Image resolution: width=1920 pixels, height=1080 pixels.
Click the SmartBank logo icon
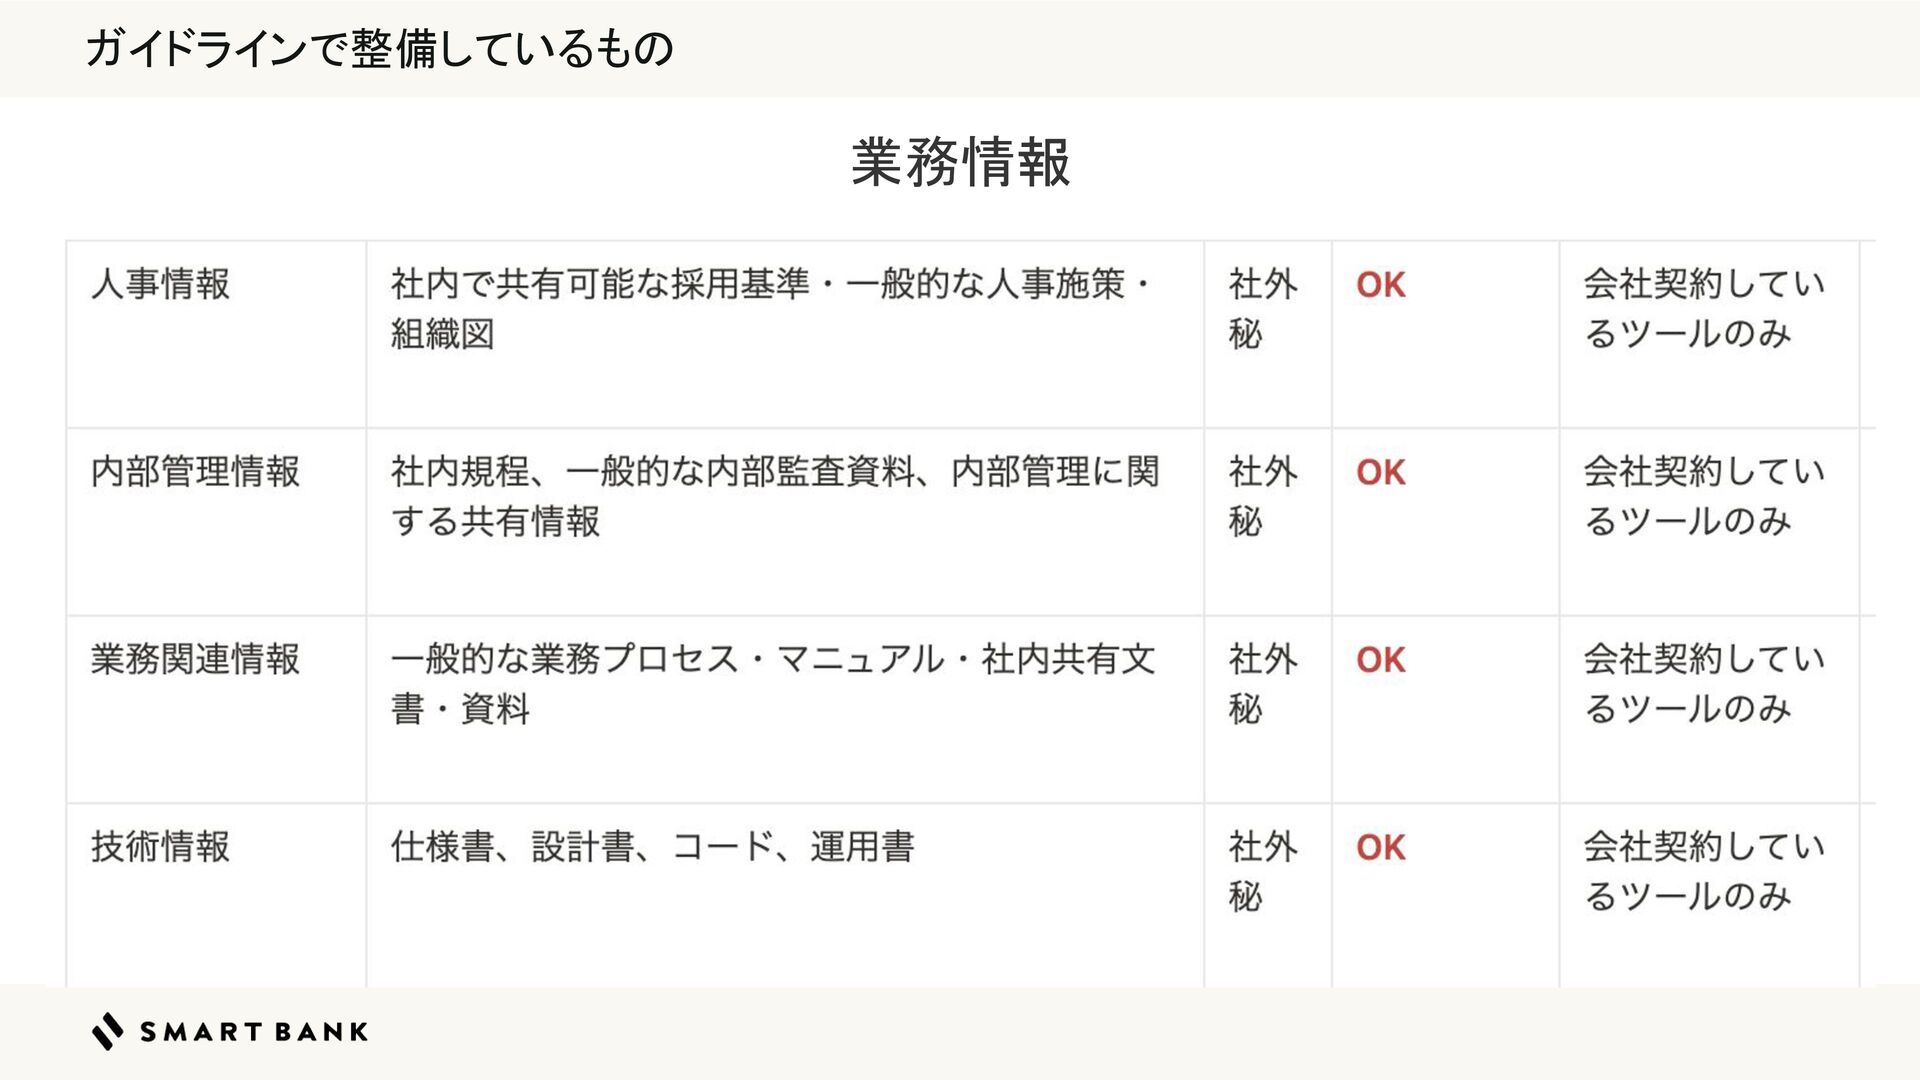pos(108,1031)
